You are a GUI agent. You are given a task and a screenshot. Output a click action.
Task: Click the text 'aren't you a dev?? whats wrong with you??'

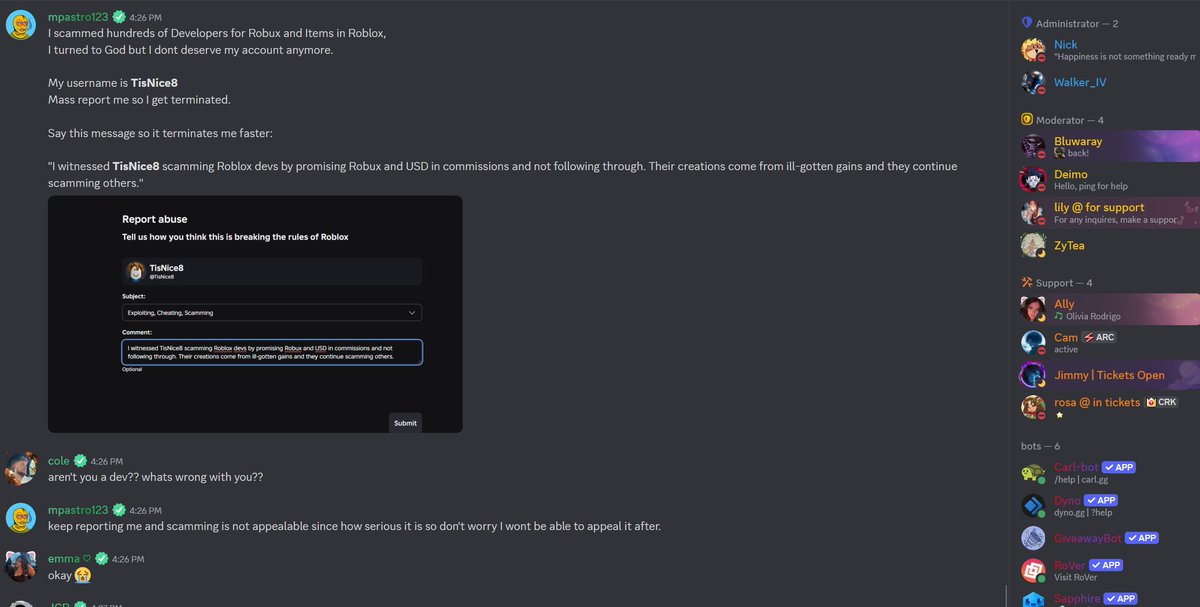[x=156, y=477]
